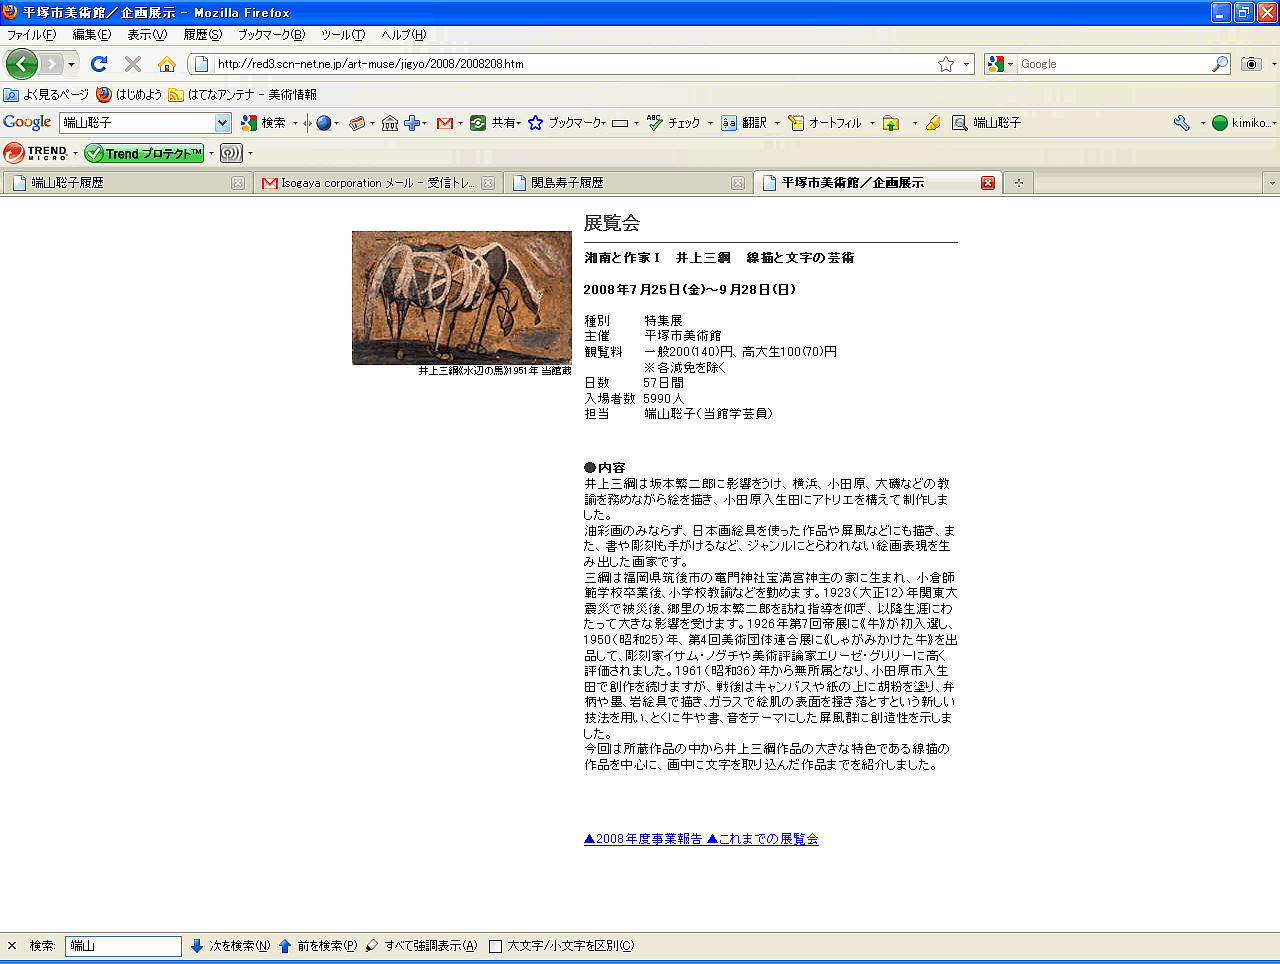Viewport: 1280px width, 964px height.
Task: Click the Google Toolbar 検索 button
Action: 263,123
